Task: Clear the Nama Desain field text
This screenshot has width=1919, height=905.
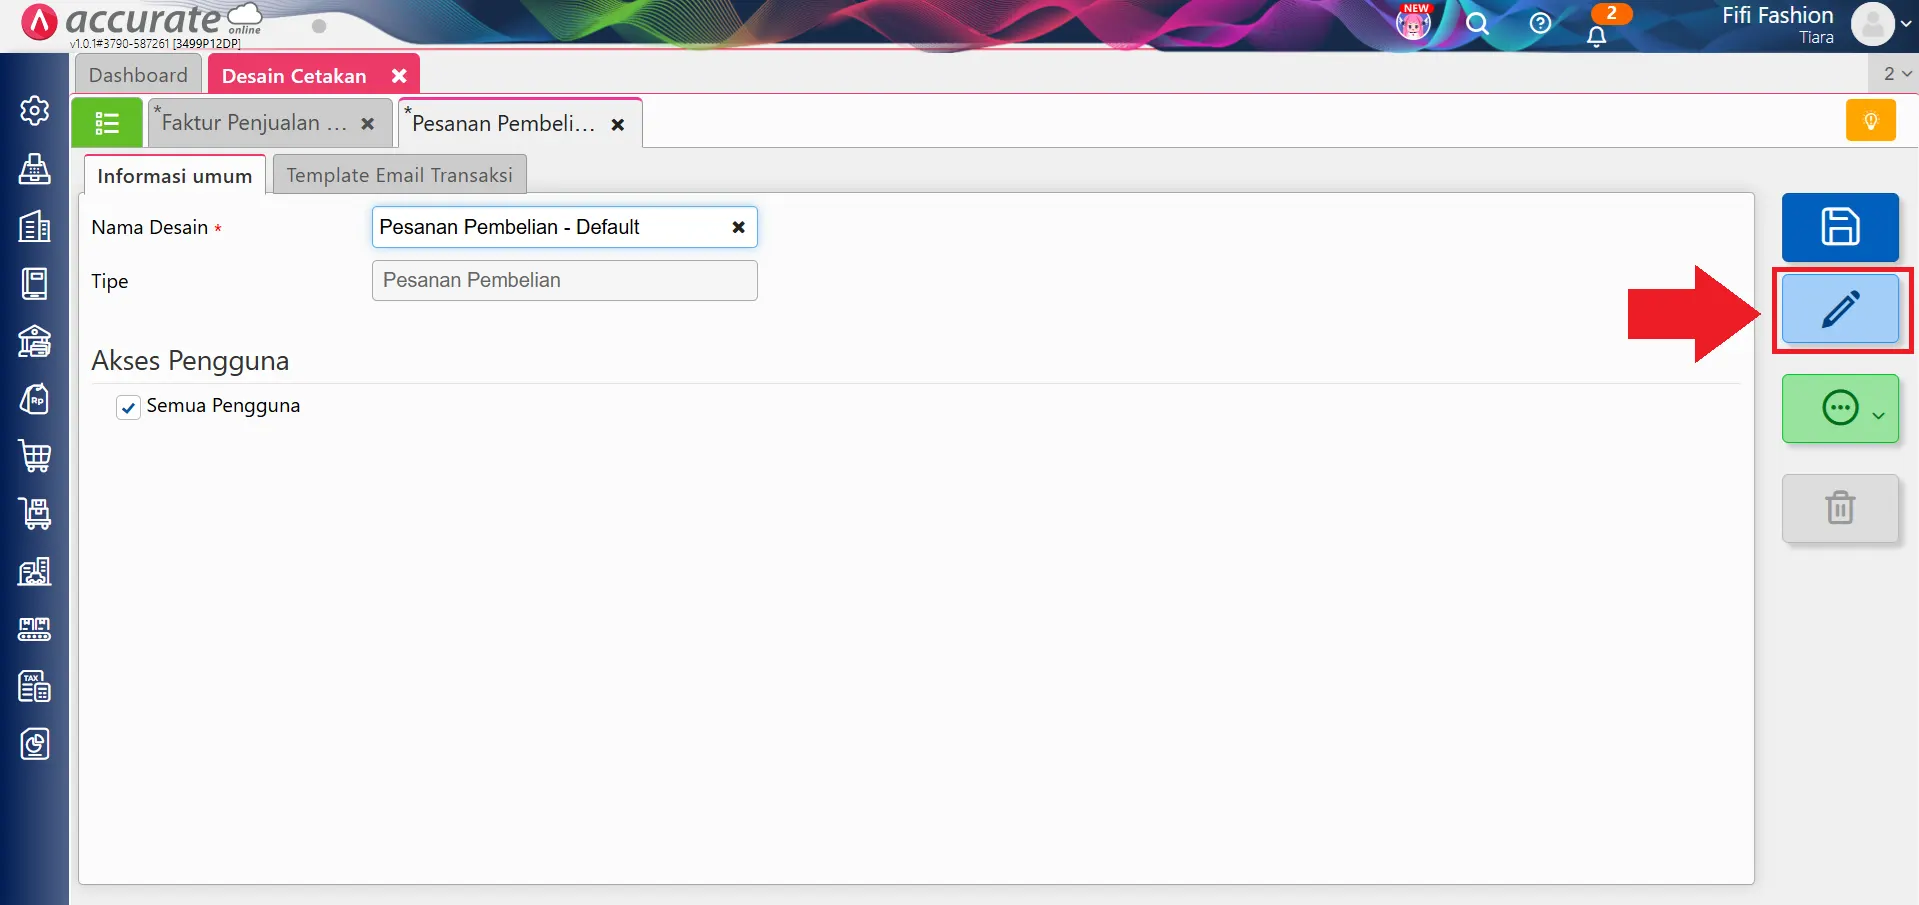Action: pos(738,227)
